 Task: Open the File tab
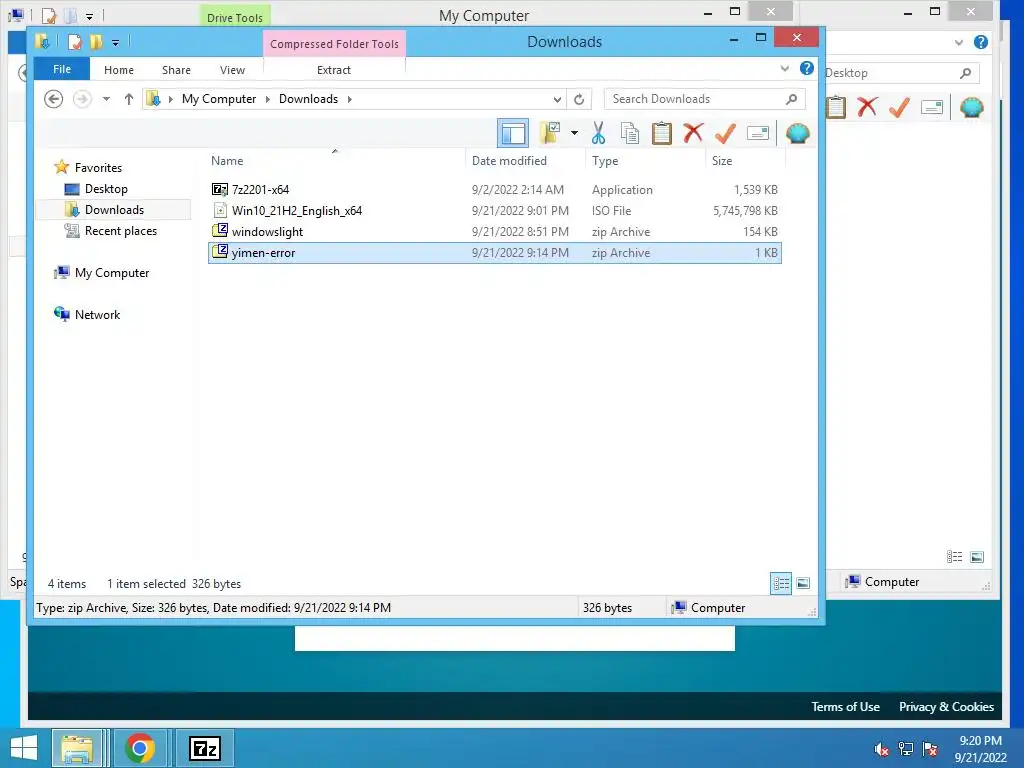point(62,69)
